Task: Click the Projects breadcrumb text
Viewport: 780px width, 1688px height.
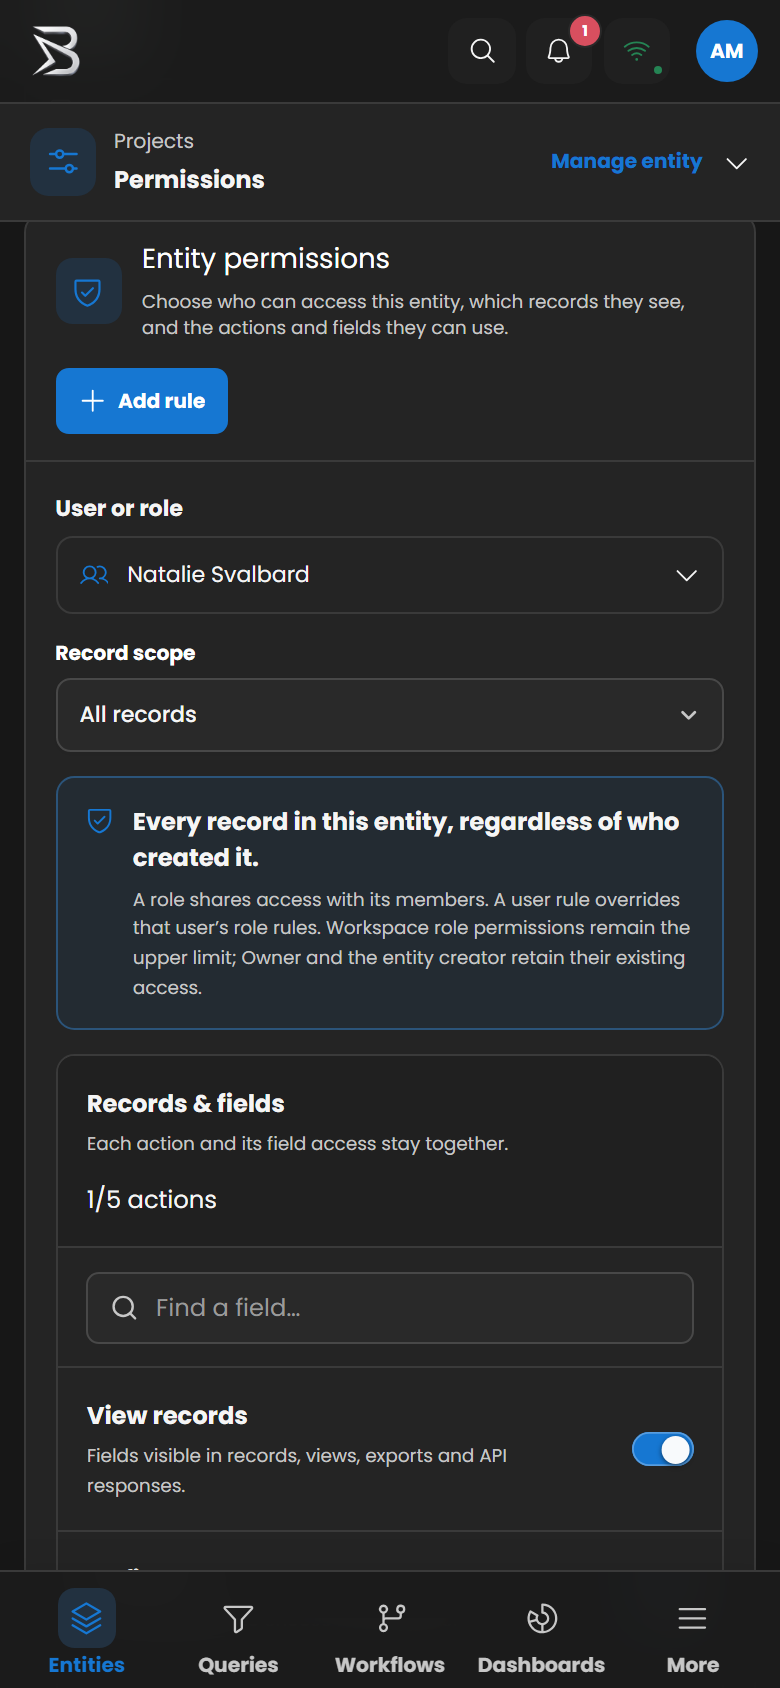Action: (x=154, y=141)
